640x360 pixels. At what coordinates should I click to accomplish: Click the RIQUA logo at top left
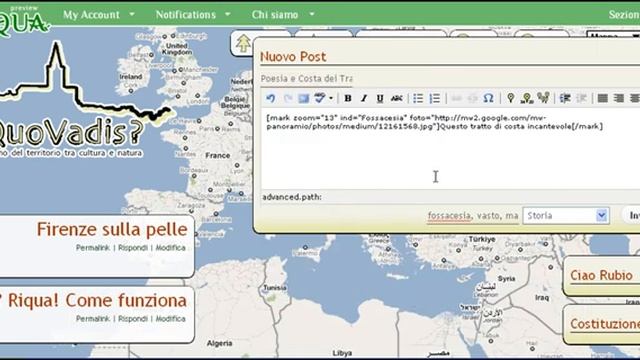coord(24,21)
